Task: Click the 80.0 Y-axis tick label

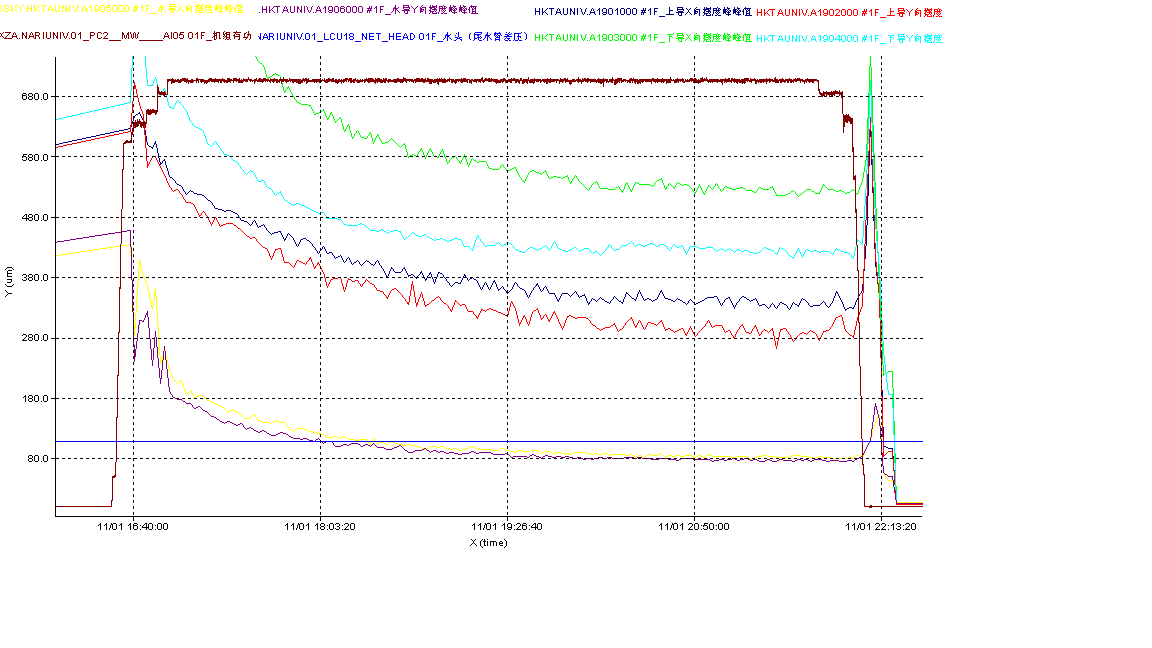Action: [38, 459]
